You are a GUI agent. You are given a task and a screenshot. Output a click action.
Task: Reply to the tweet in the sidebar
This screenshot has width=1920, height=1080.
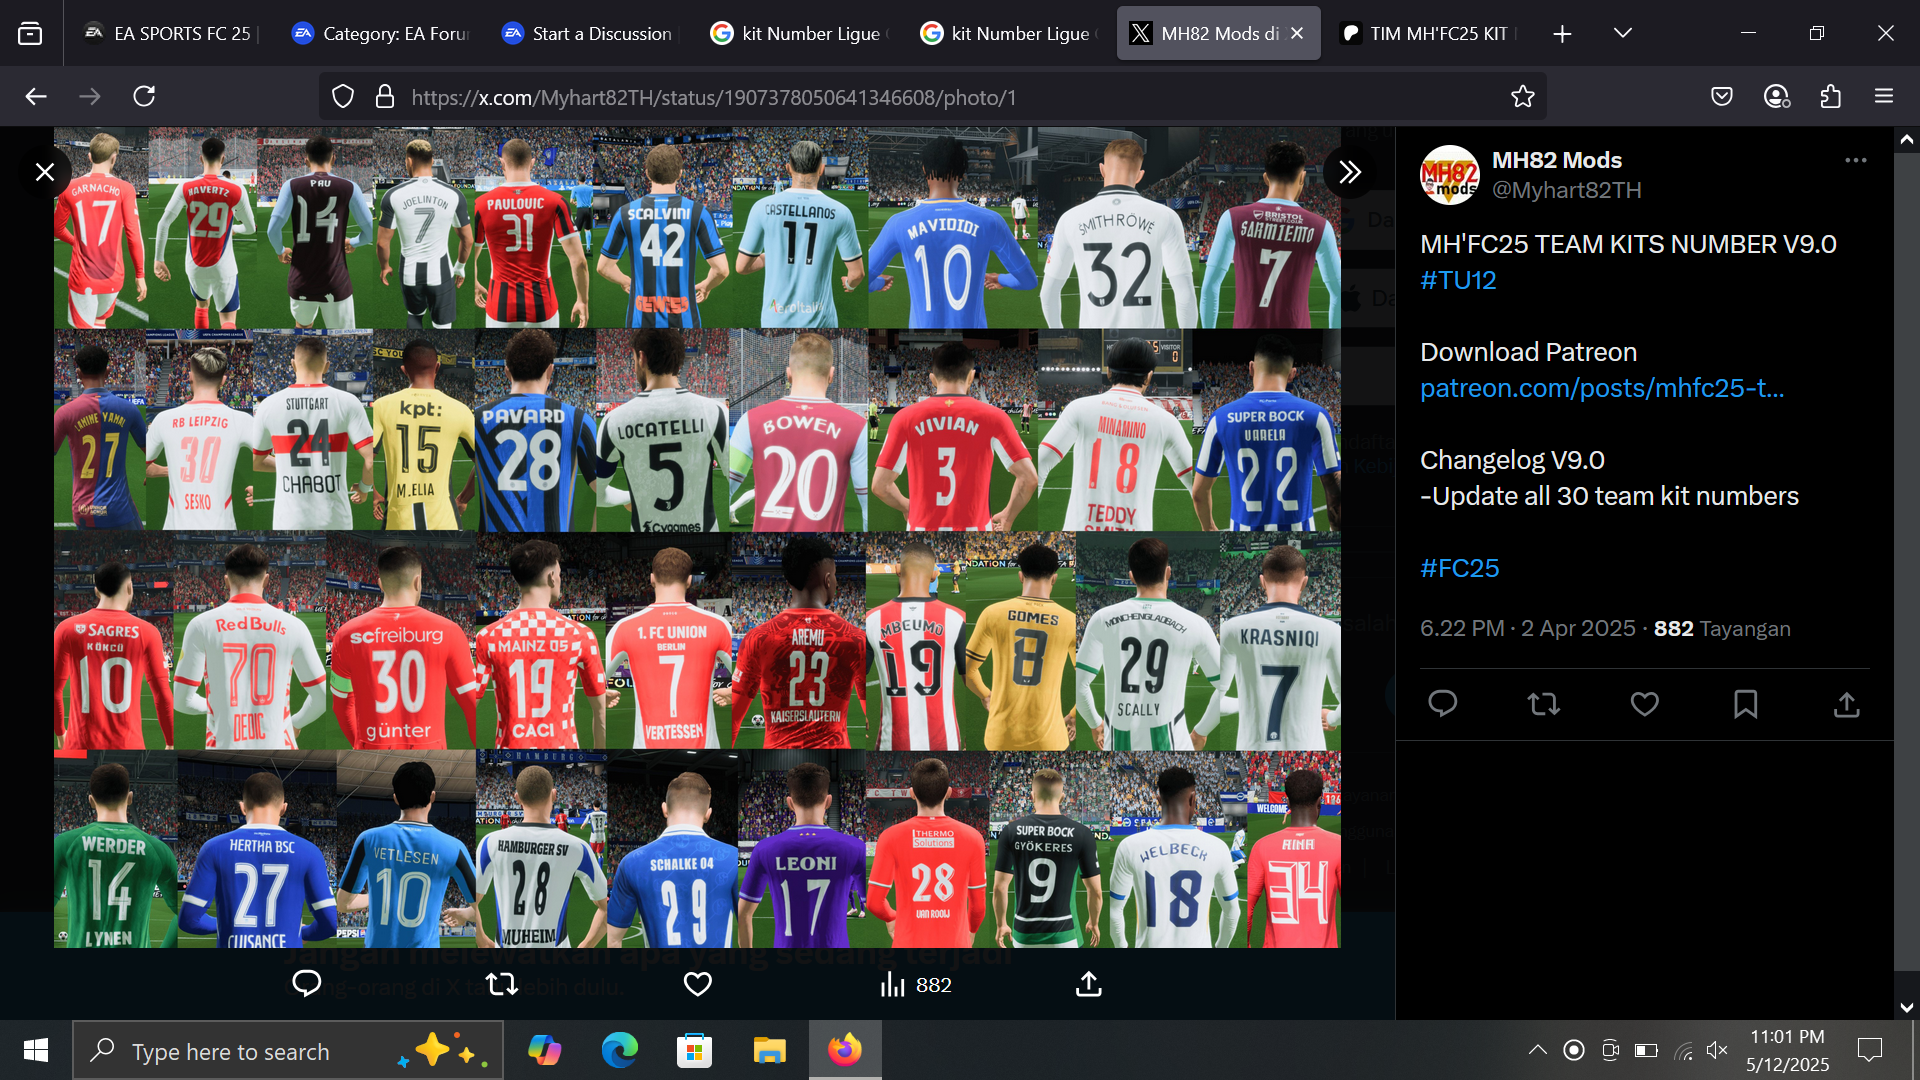coord(1442,704)
